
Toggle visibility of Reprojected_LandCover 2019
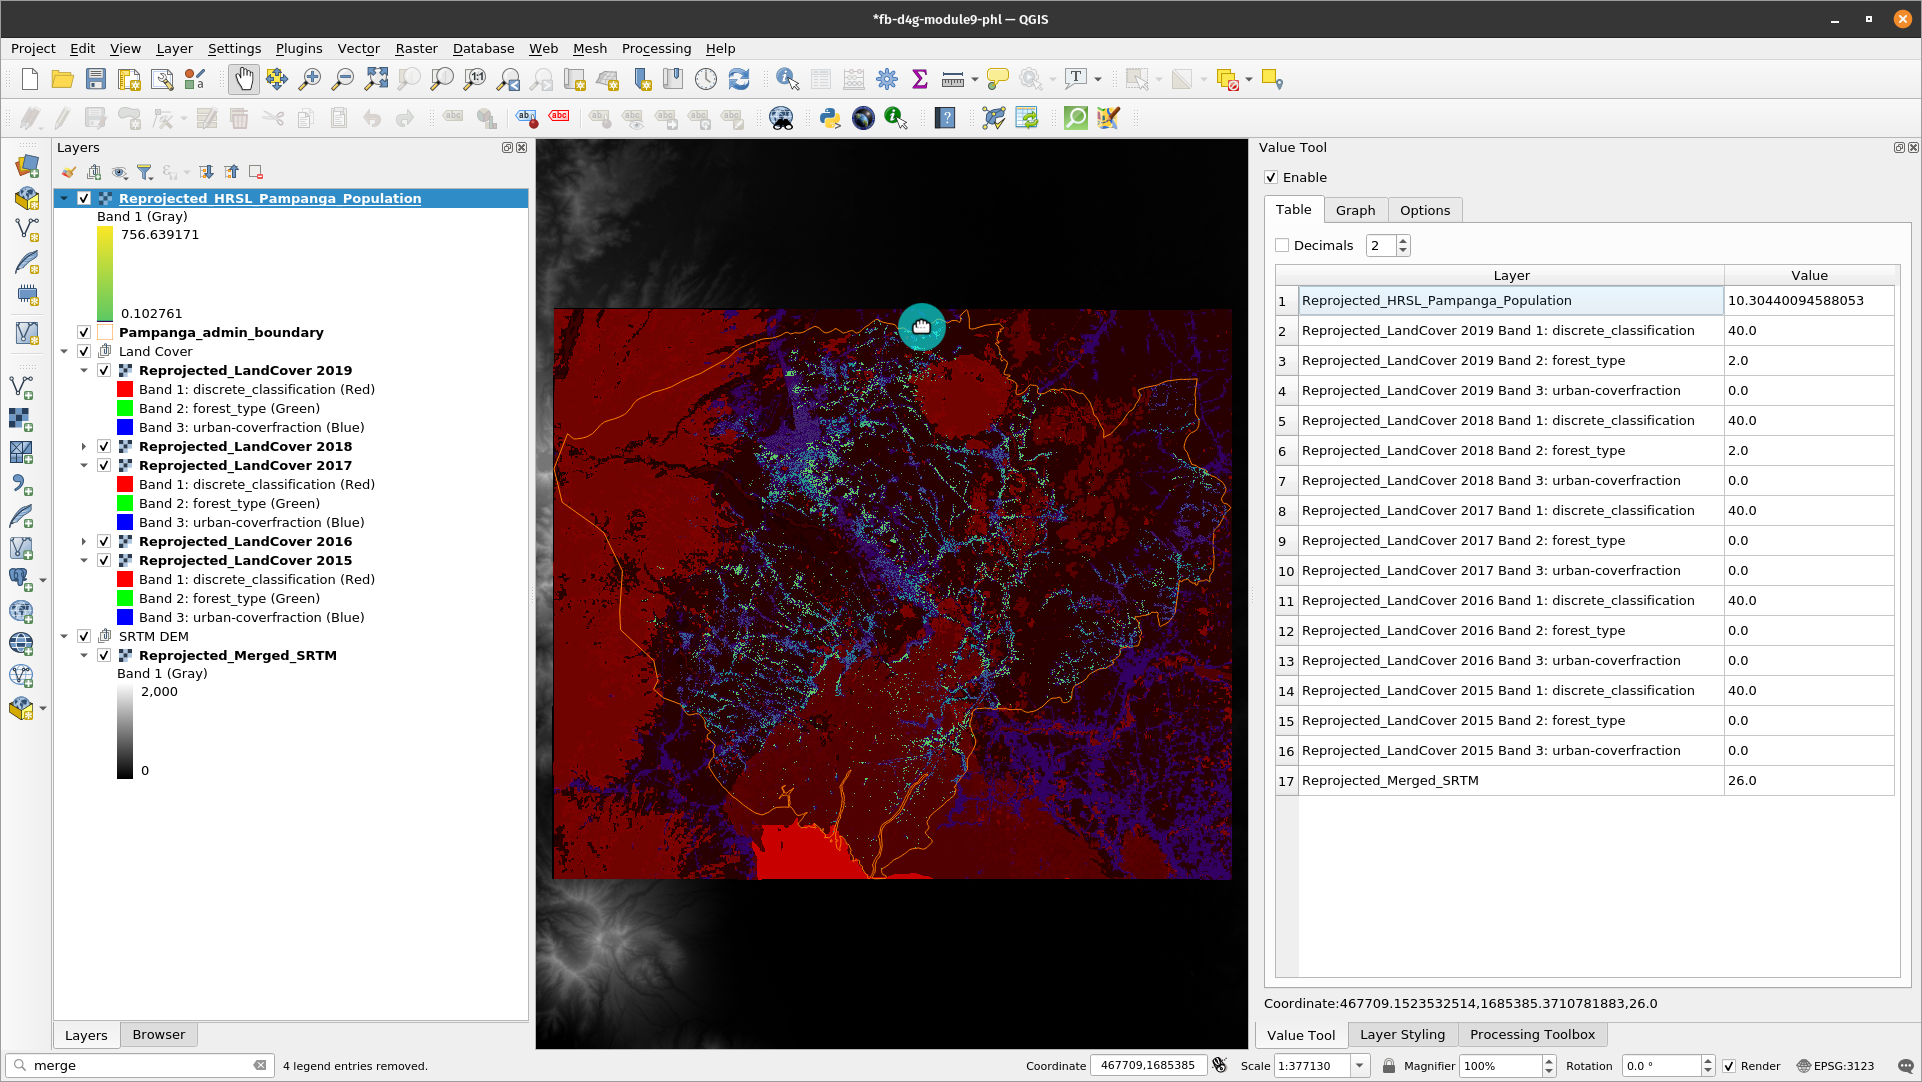coord(104,370)
